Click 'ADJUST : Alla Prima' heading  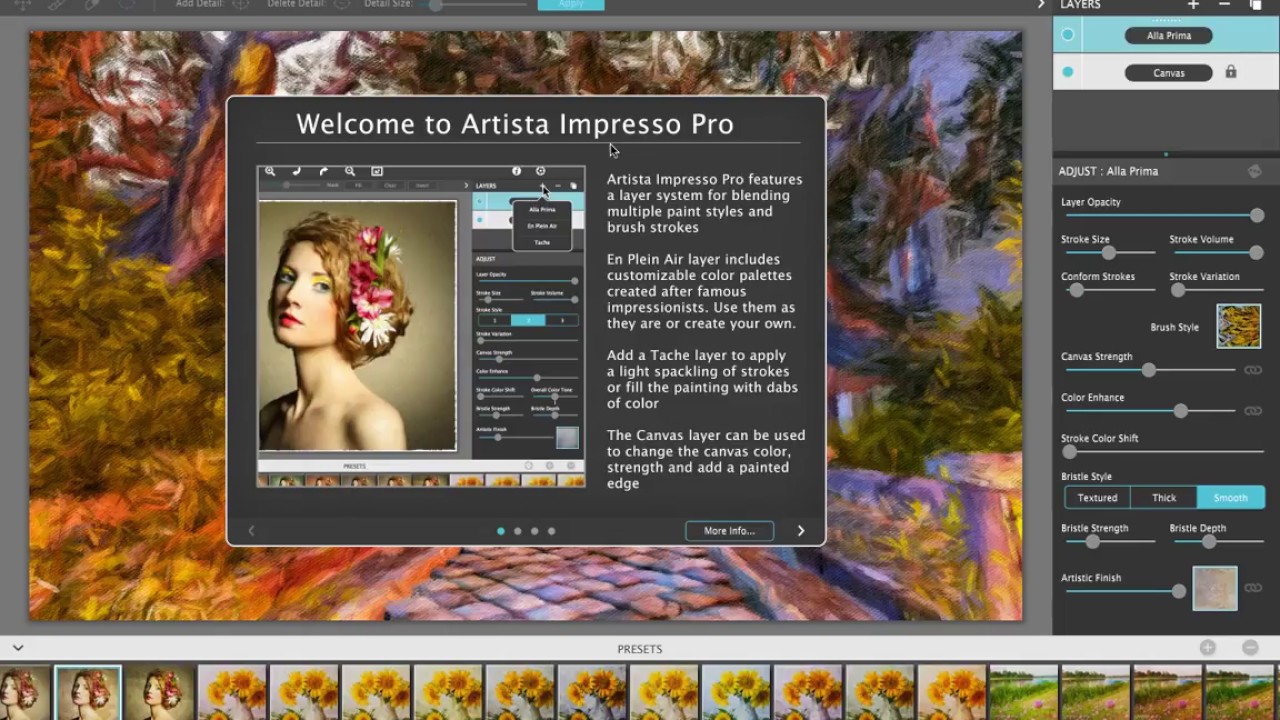click(1109, 171)
